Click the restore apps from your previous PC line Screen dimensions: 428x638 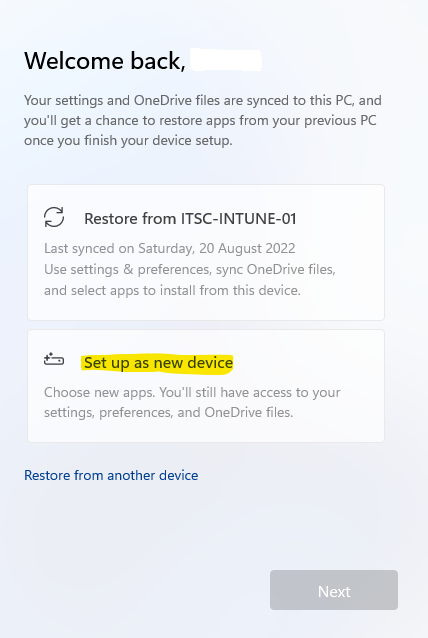pos(200,120)
